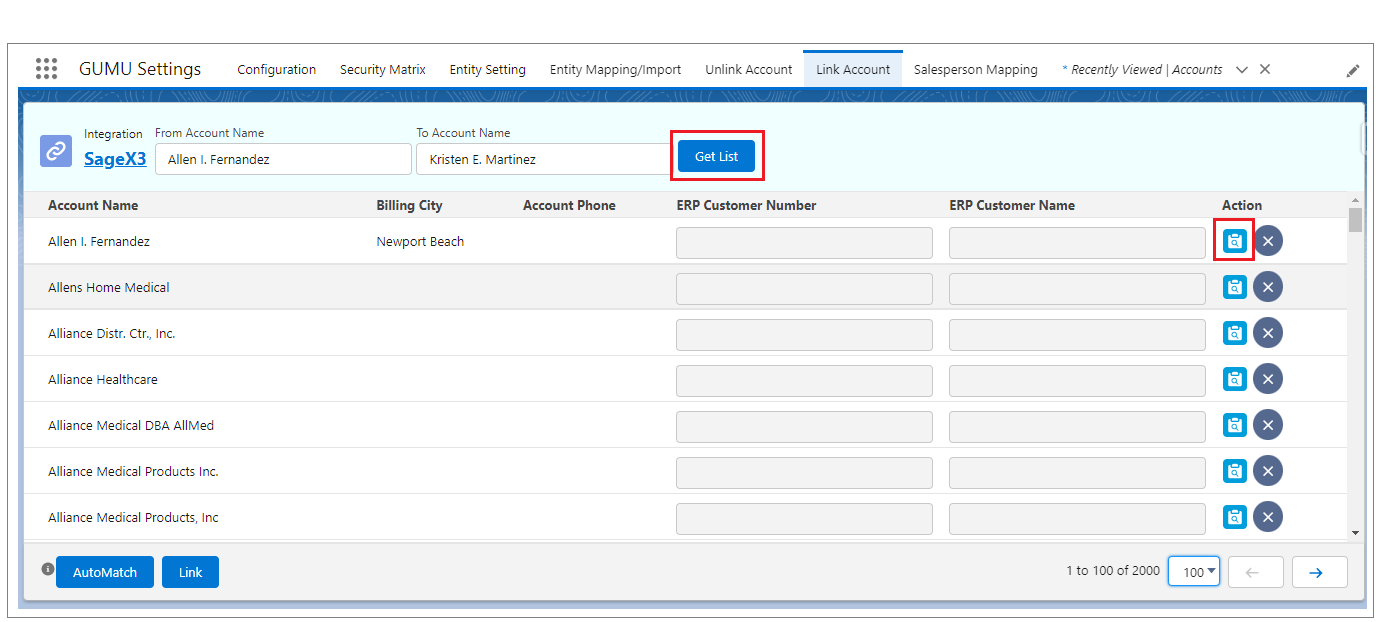1376x622 pixels.
Task: Switch to the Security Matrix tab
Action: click(383, 69)
